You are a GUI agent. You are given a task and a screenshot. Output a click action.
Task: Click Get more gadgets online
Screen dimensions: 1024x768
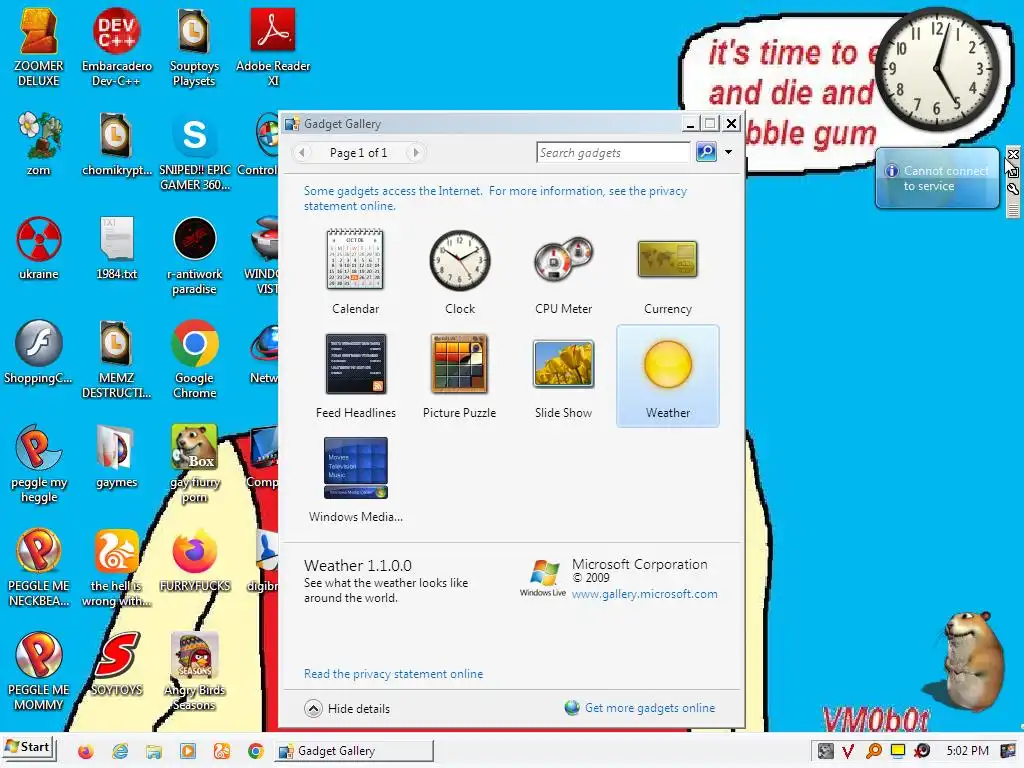640,707
